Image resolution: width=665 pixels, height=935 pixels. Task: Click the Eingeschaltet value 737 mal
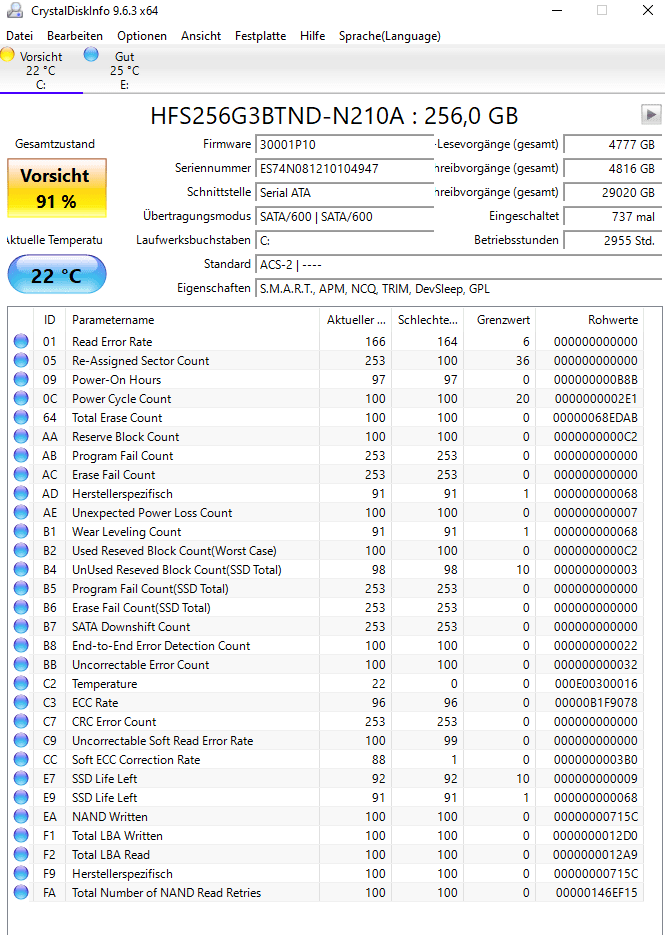click(x=613, y=216)
